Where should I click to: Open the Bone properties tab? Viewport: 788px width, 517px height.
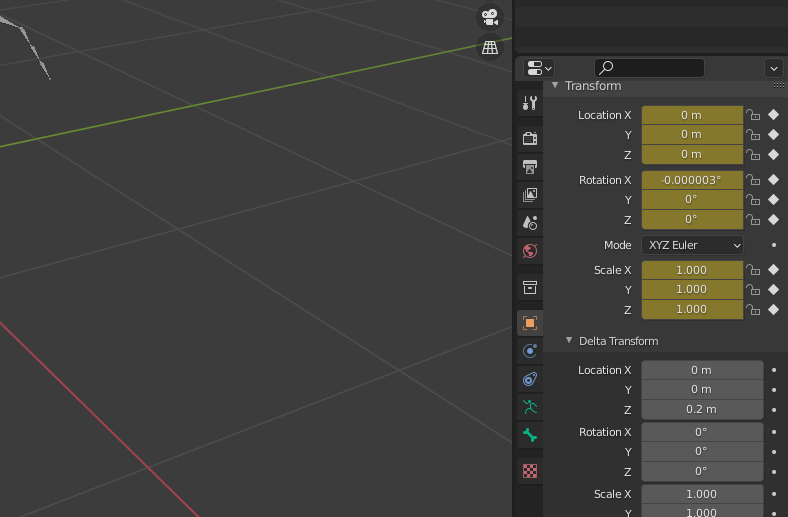[x=530, y=435]
